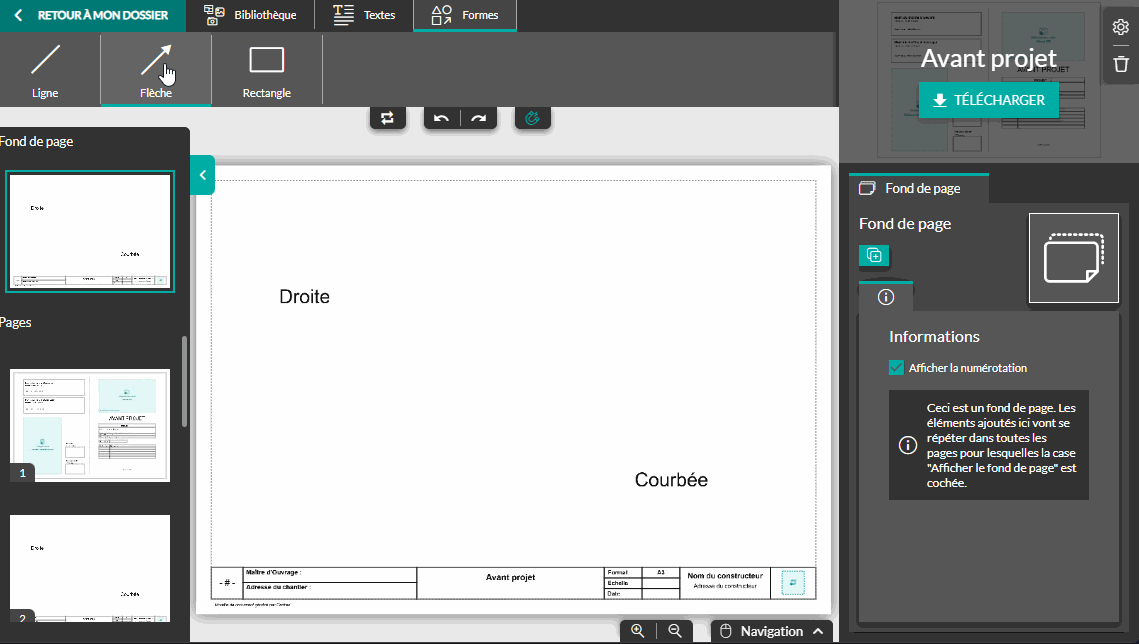Zoom out with the magnifier minus
Viewport: 1139px width, 644px height.
coord(675,631)
